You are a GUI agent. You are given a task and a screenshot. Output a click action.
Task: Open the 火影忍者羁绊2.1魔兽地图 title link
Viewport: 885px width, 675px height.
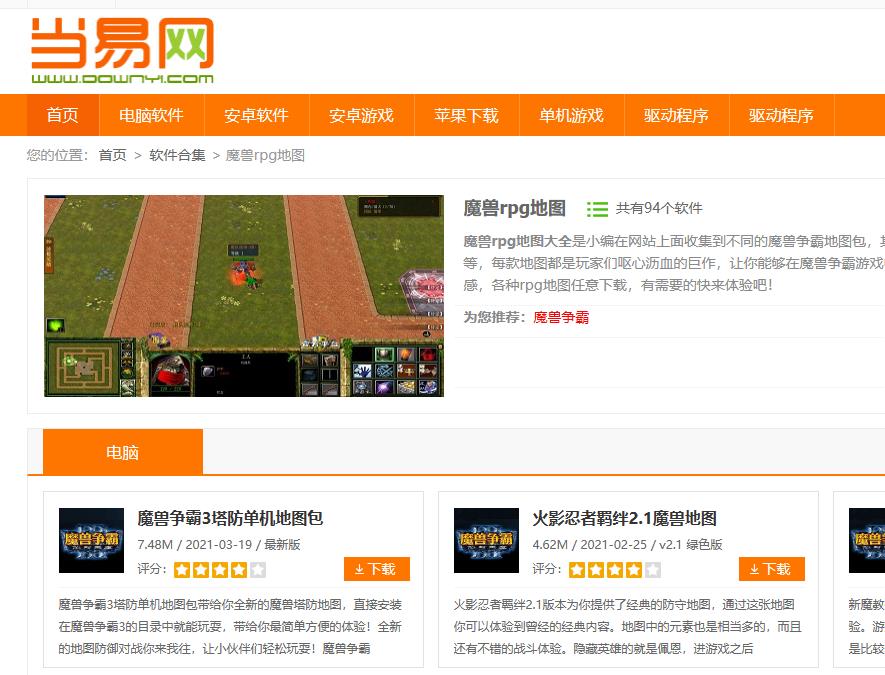pyautogui.click(x=624, y=518)
